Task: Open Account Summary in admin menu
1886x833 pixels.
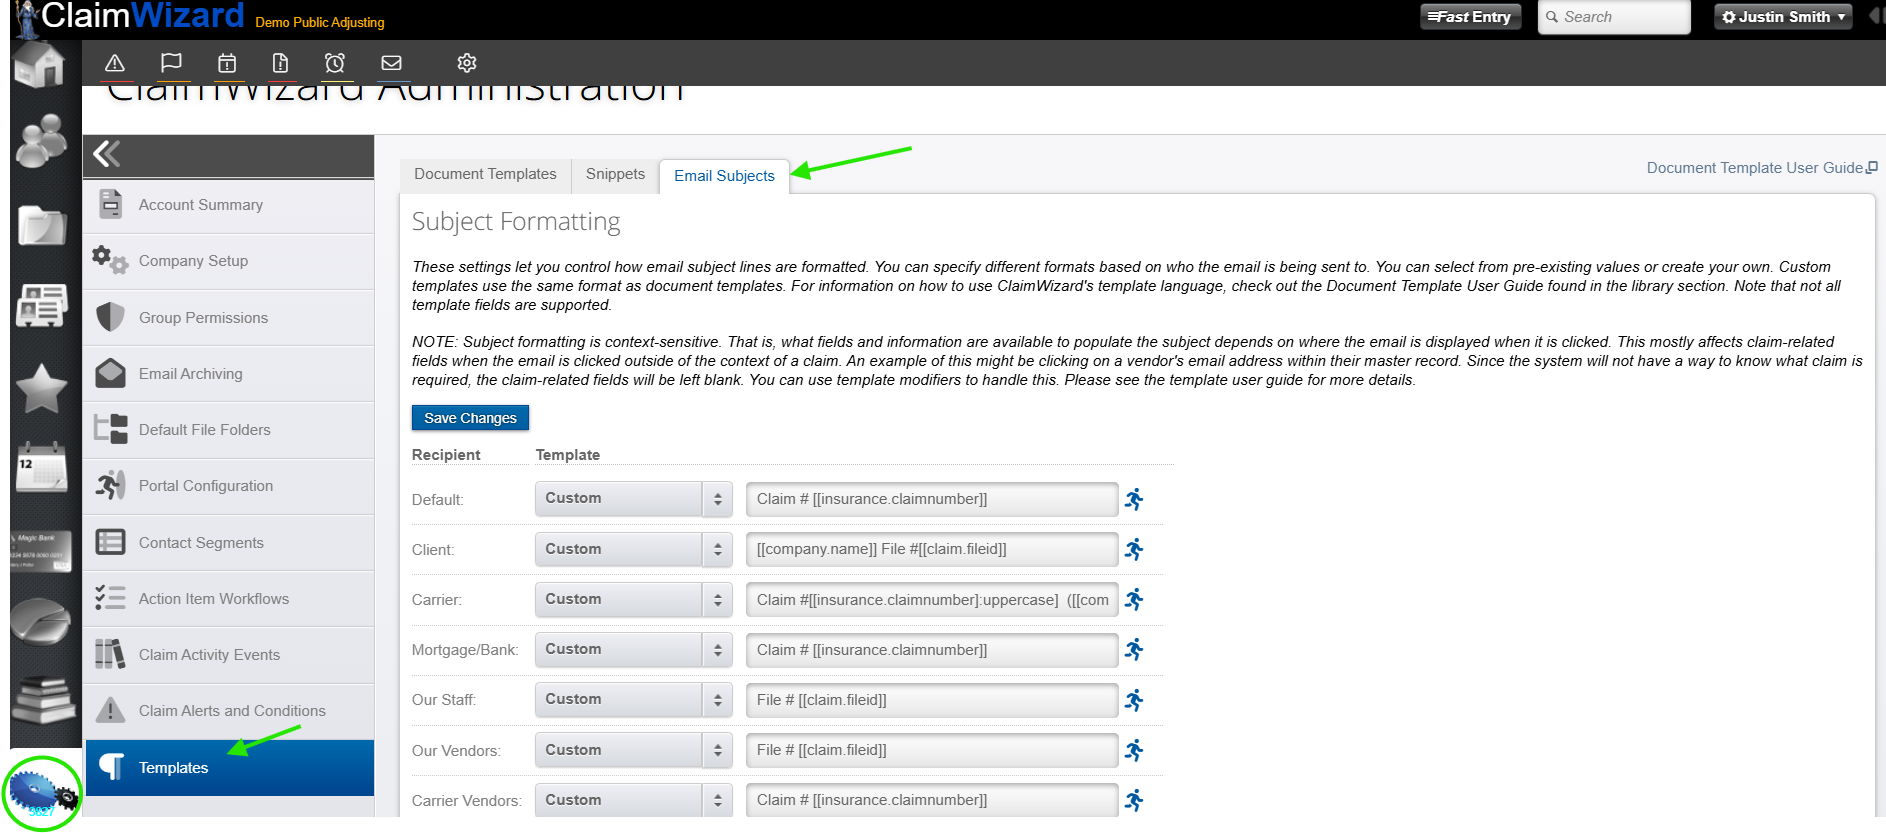Action: coord(229,205)
